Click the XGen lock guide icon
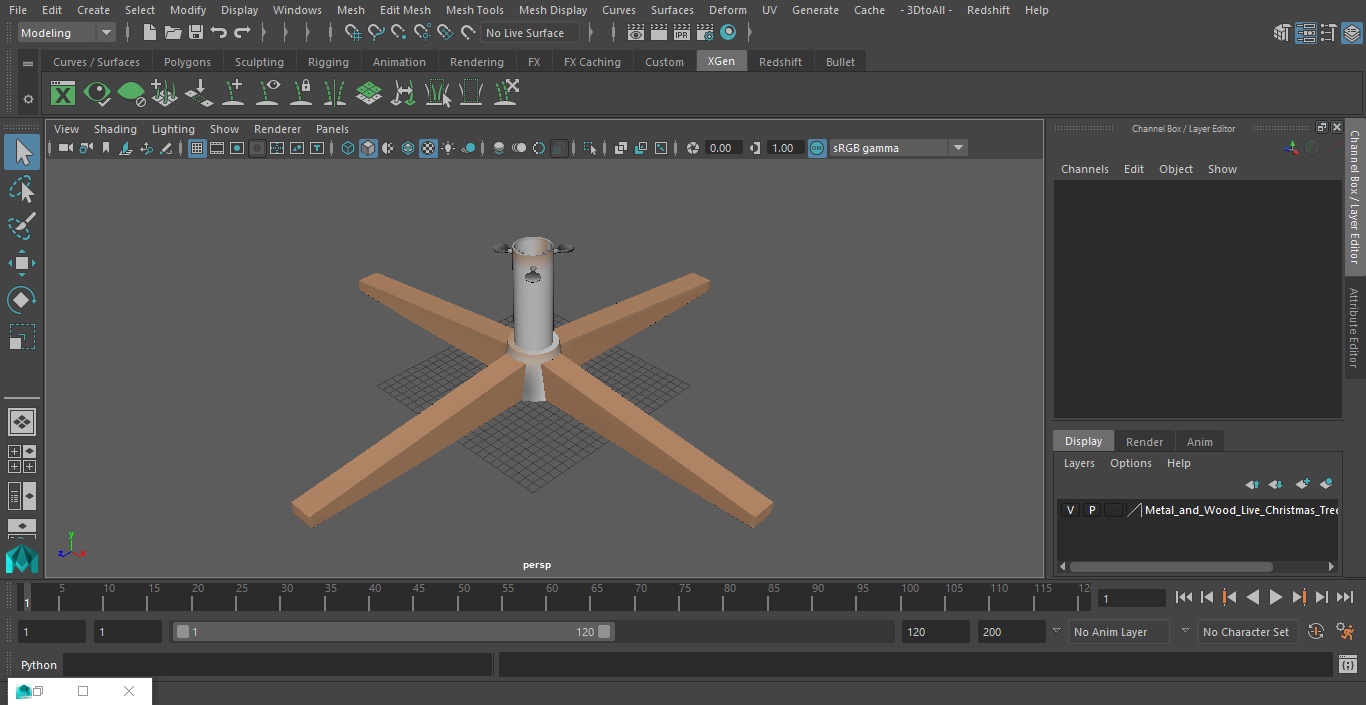The width and height of the screenshot is (1366, 705). (301, 94)
